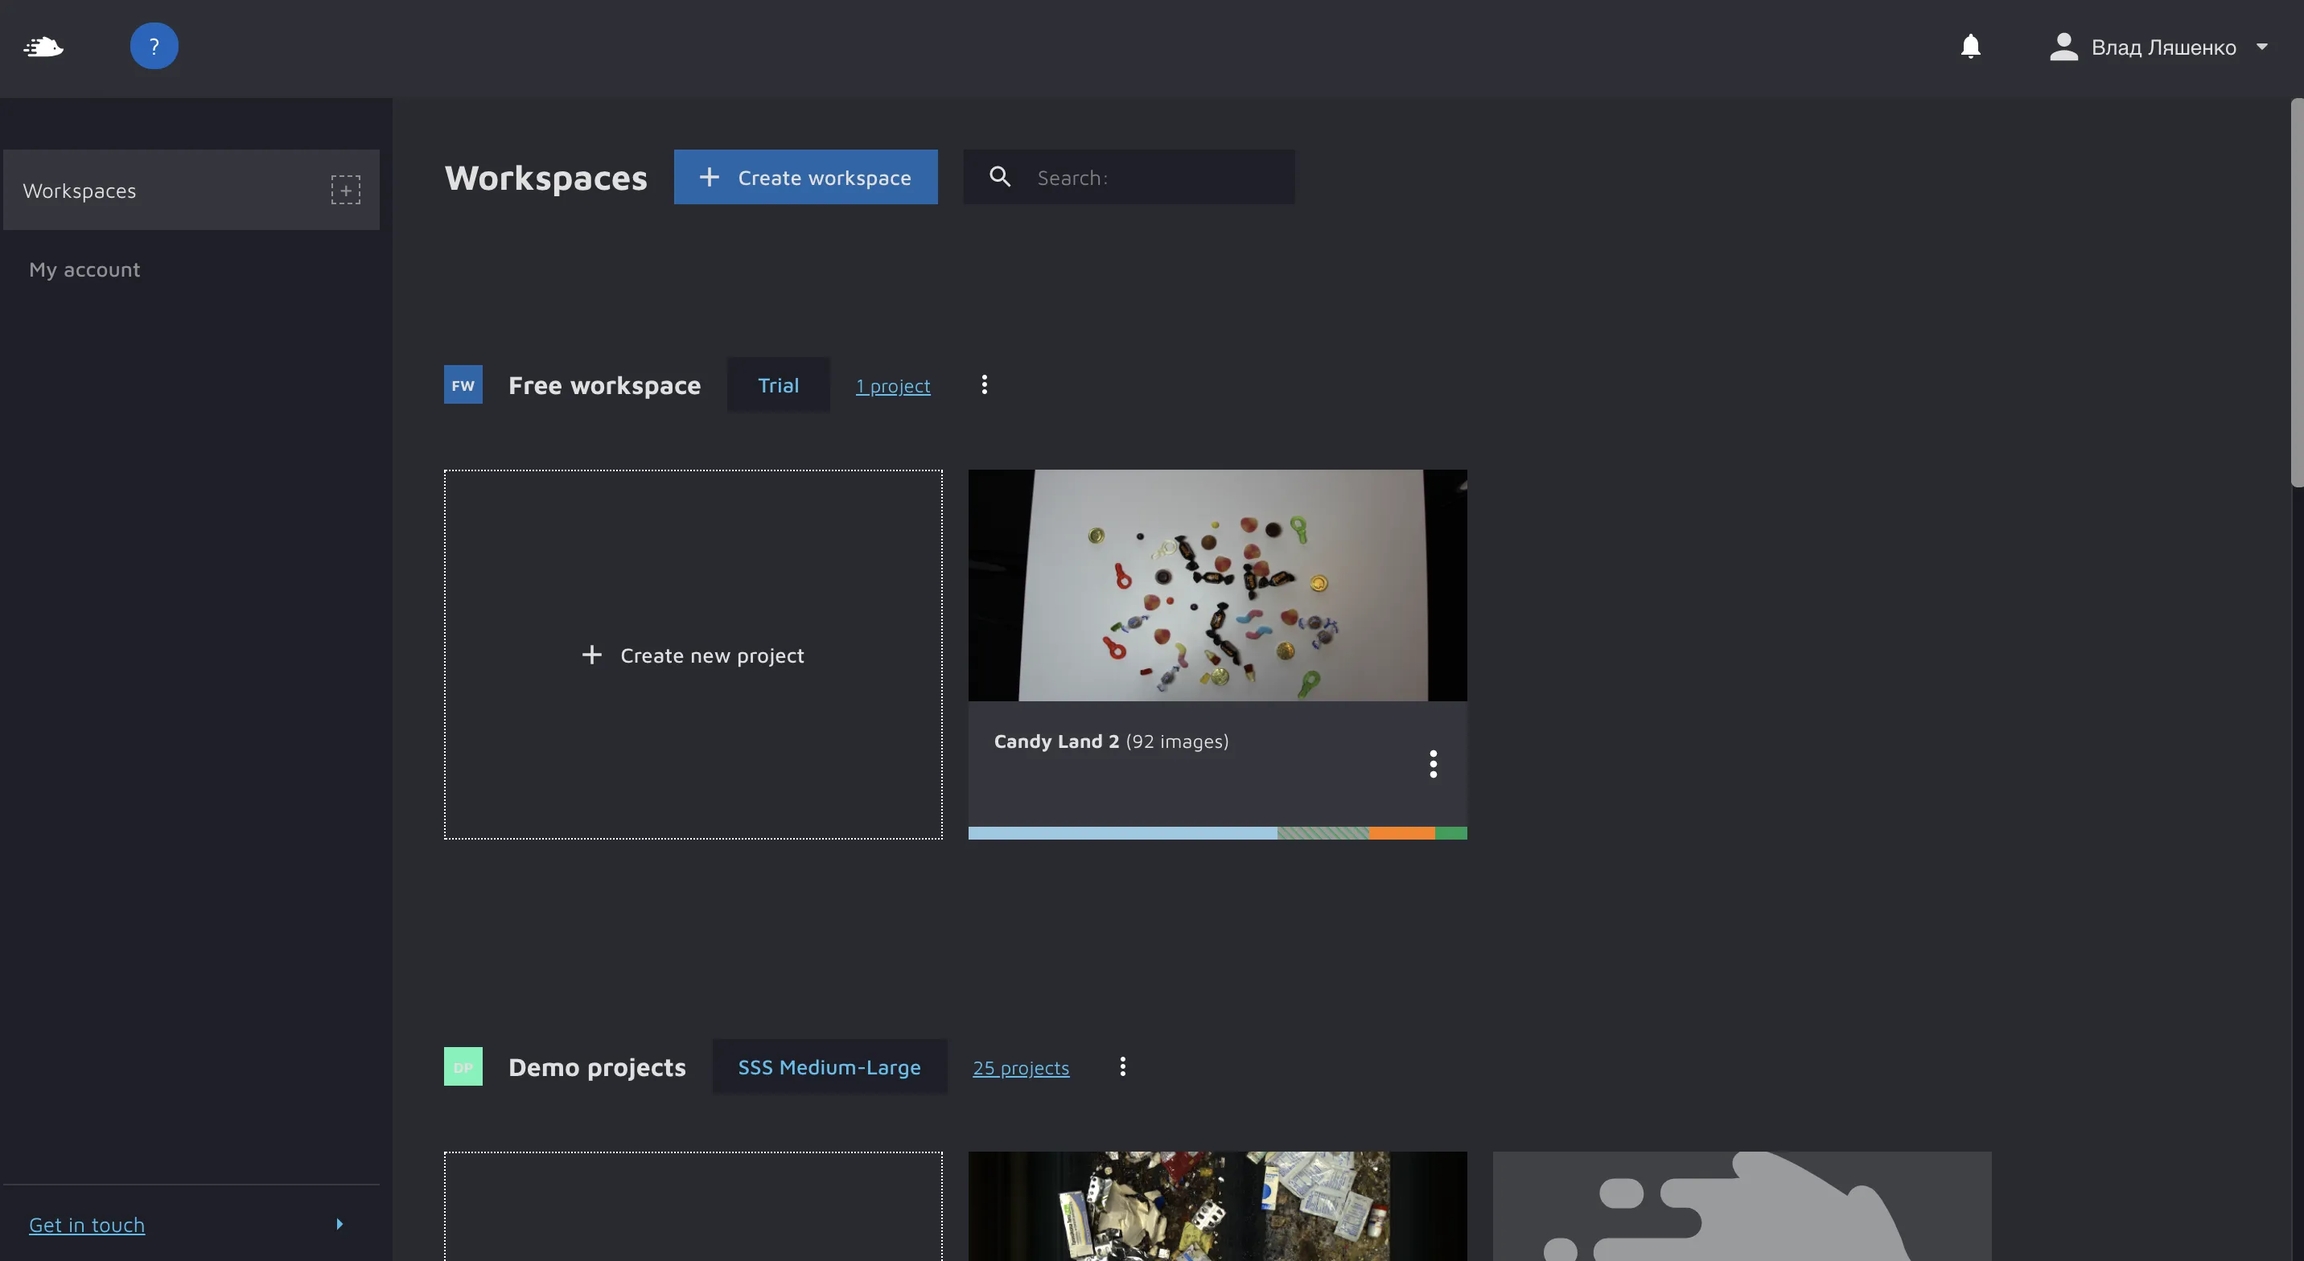The width and height of the screenshot is (2304, 1261).
Task: Click the FW Free workspace avatar
Action: 463,385
